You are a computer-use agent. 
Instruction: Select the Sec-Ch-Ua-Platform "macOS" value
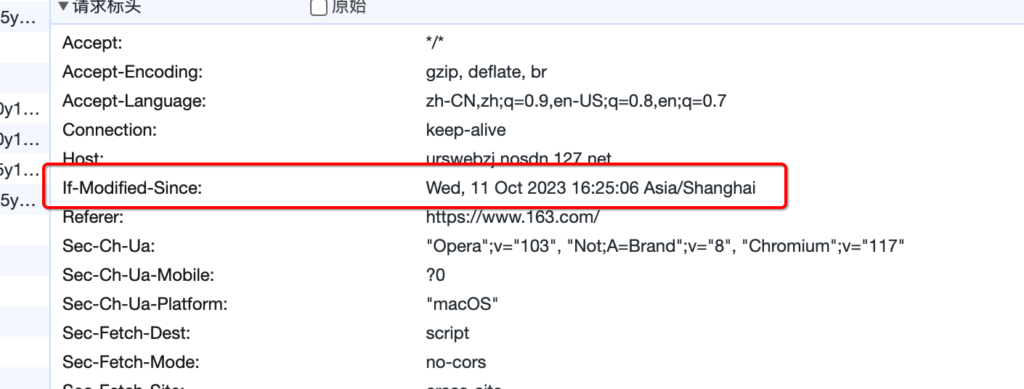click(x=462, y=304)
